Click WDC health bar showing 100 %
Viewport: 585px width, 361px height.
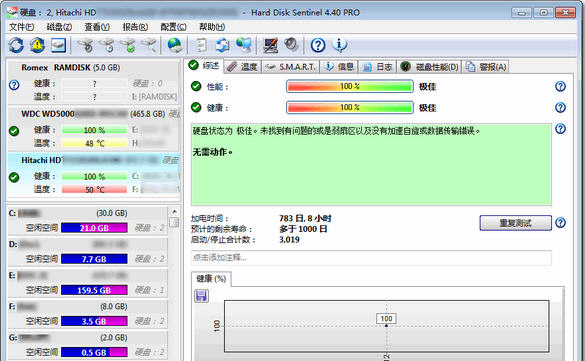[x=94, y=130]
